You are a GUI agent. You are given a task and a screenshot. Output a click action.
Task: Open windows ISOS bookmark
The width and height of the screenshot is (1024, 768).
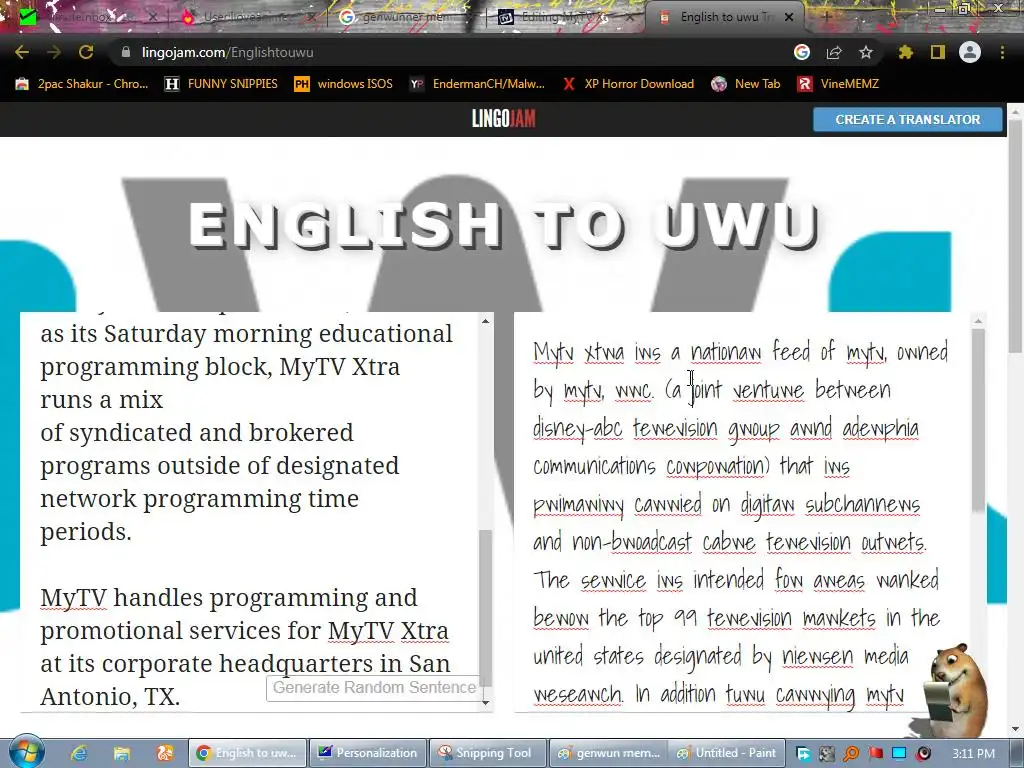tap(344, 84)
